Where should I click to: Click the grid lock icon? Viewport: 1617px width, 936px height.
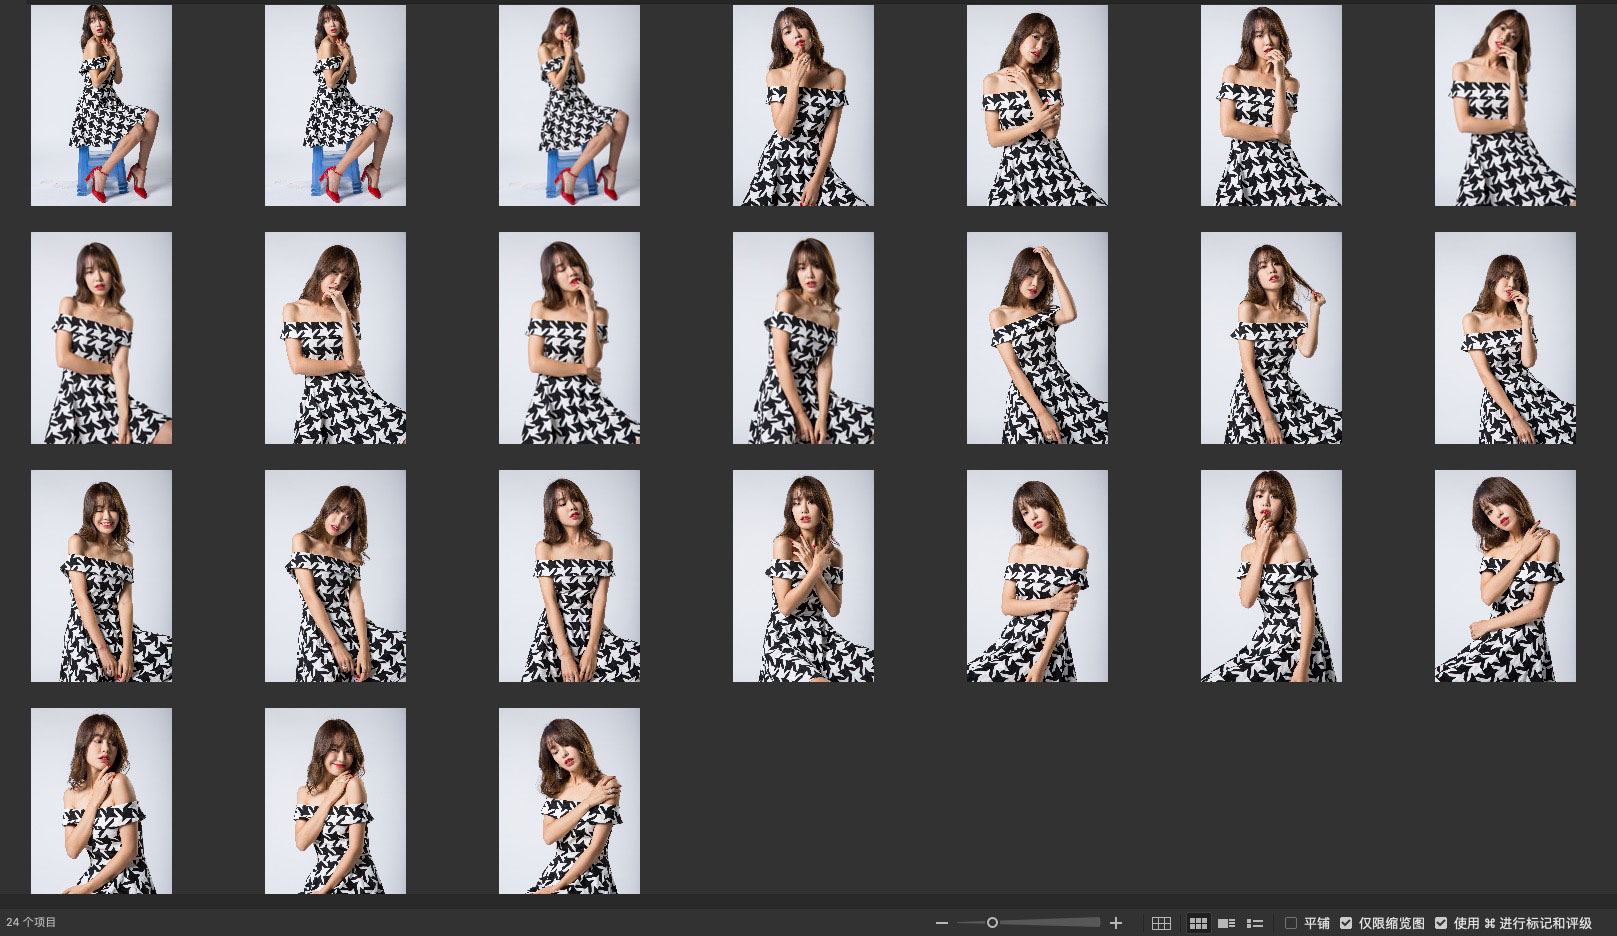[1161, 923]
